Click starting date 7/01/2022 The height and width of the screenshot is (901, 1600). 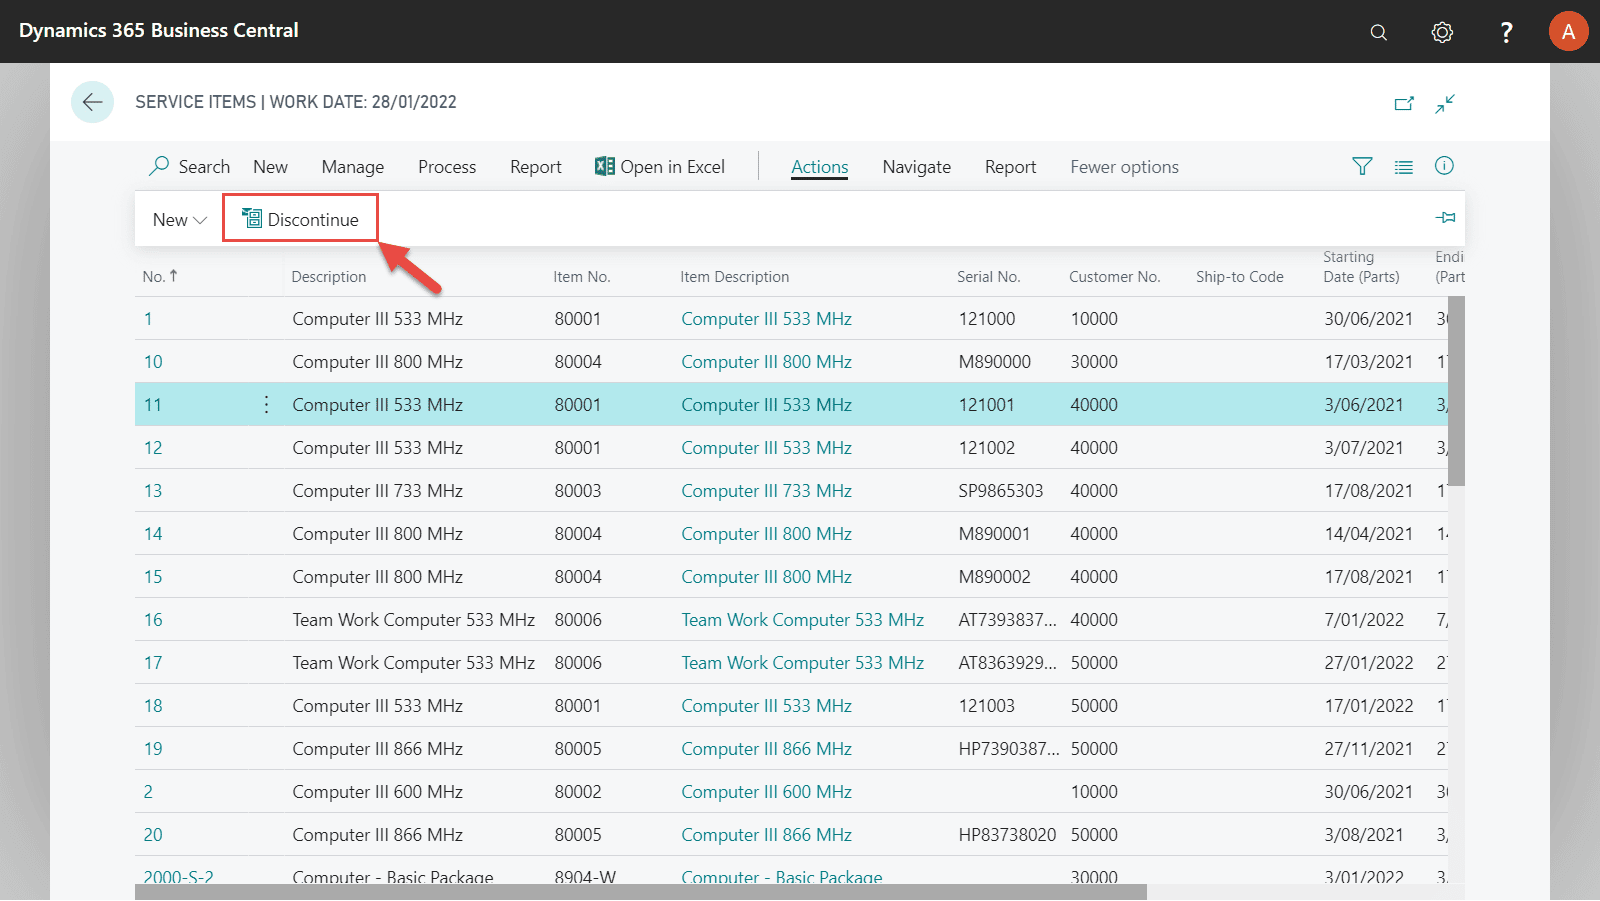click(x=1364, y=620)
